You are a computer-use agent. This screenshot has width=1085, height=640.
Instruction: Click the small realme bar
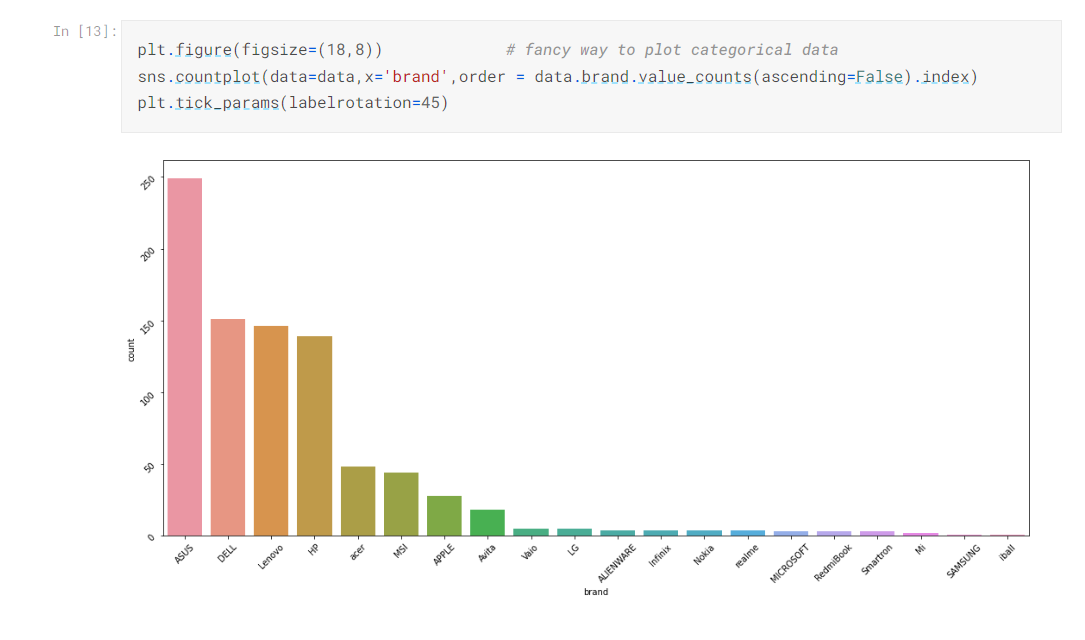747,533
